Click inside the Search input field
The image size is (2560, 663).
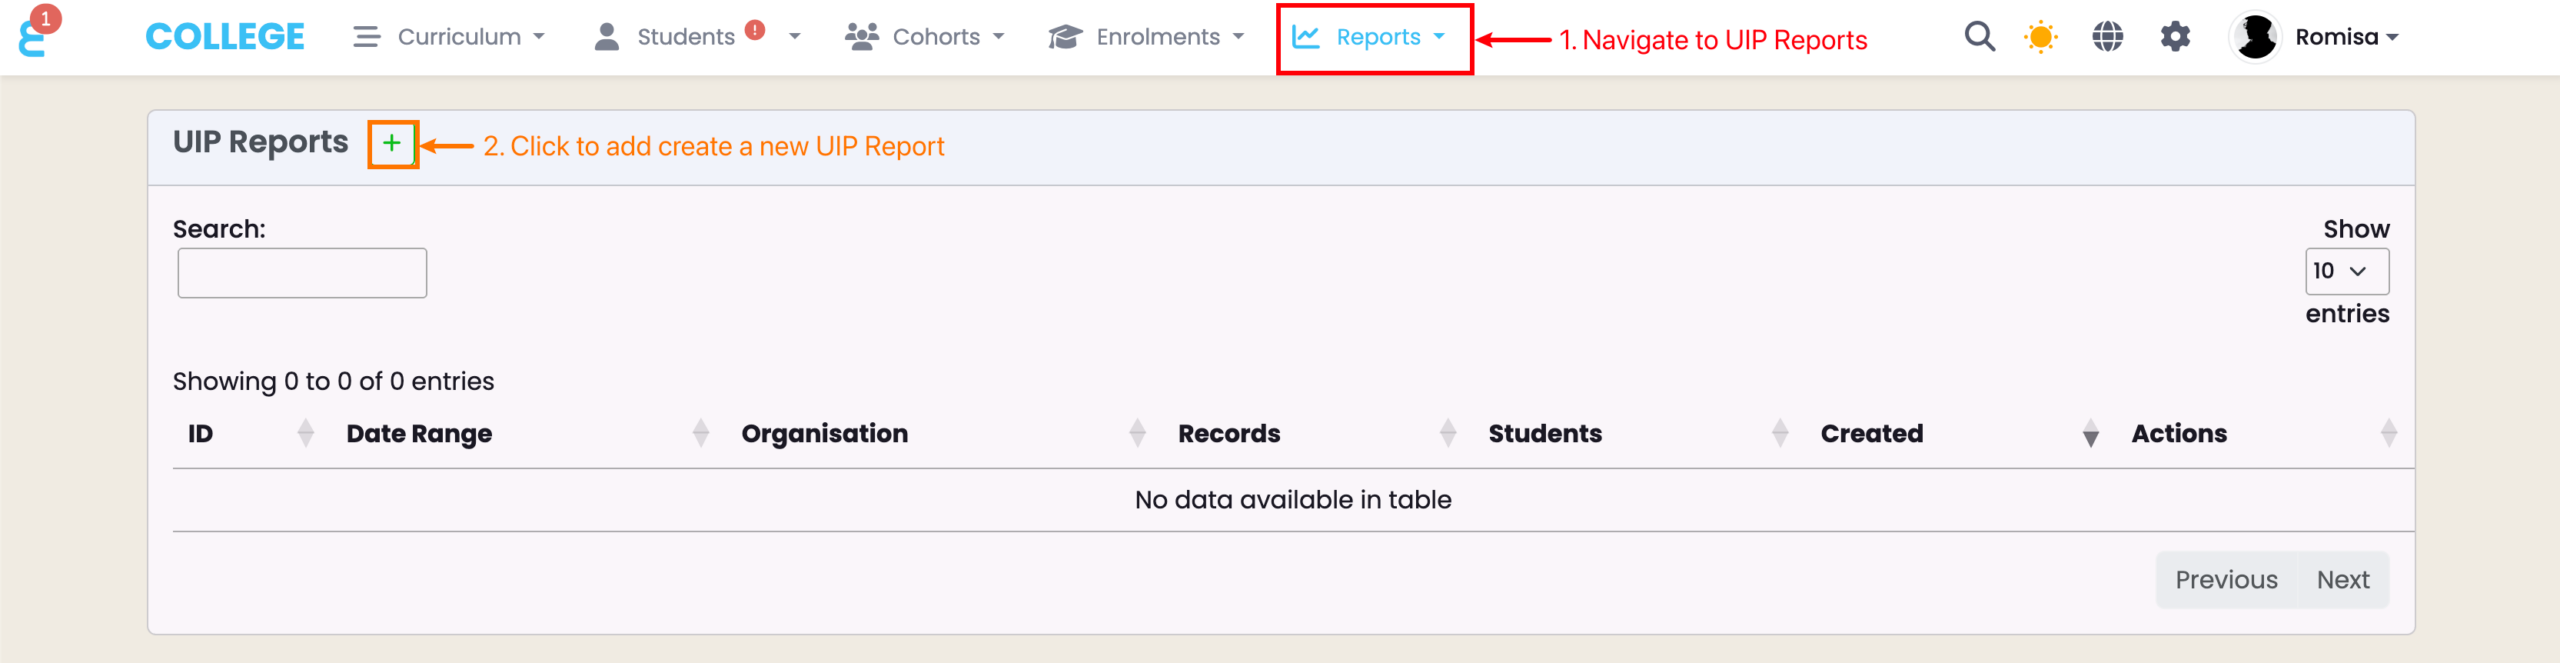(302, 273)
